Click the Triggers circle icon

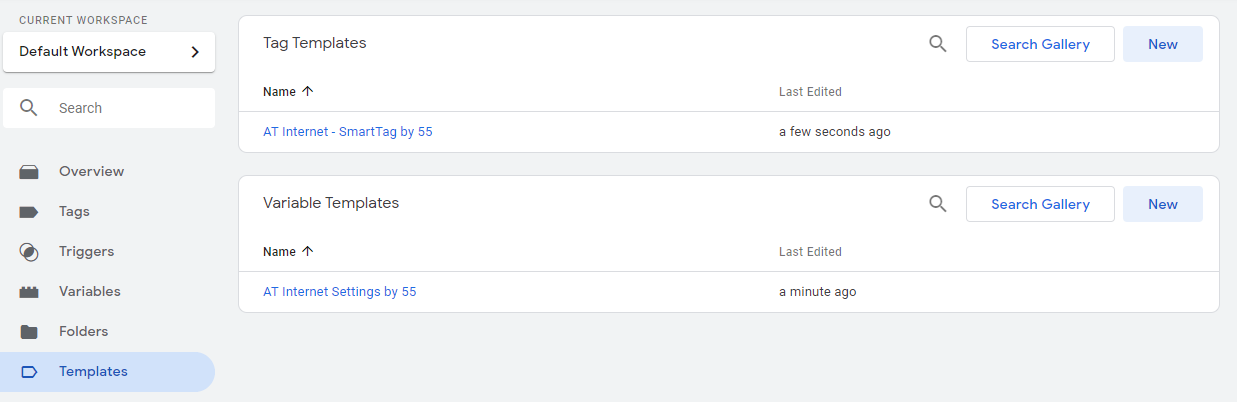(x=29, y=252)
